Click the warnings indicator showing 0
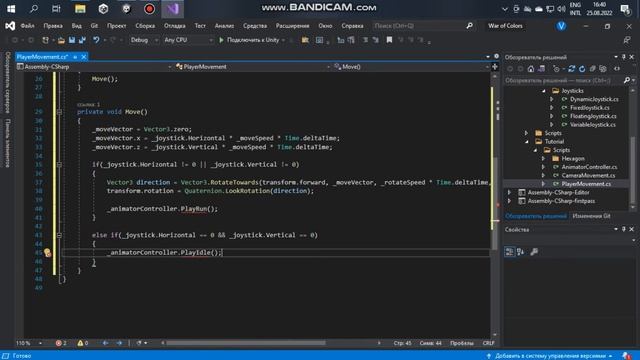Image resolution: width=640 pixels, height=360 pixels. [x=83, y=343]
